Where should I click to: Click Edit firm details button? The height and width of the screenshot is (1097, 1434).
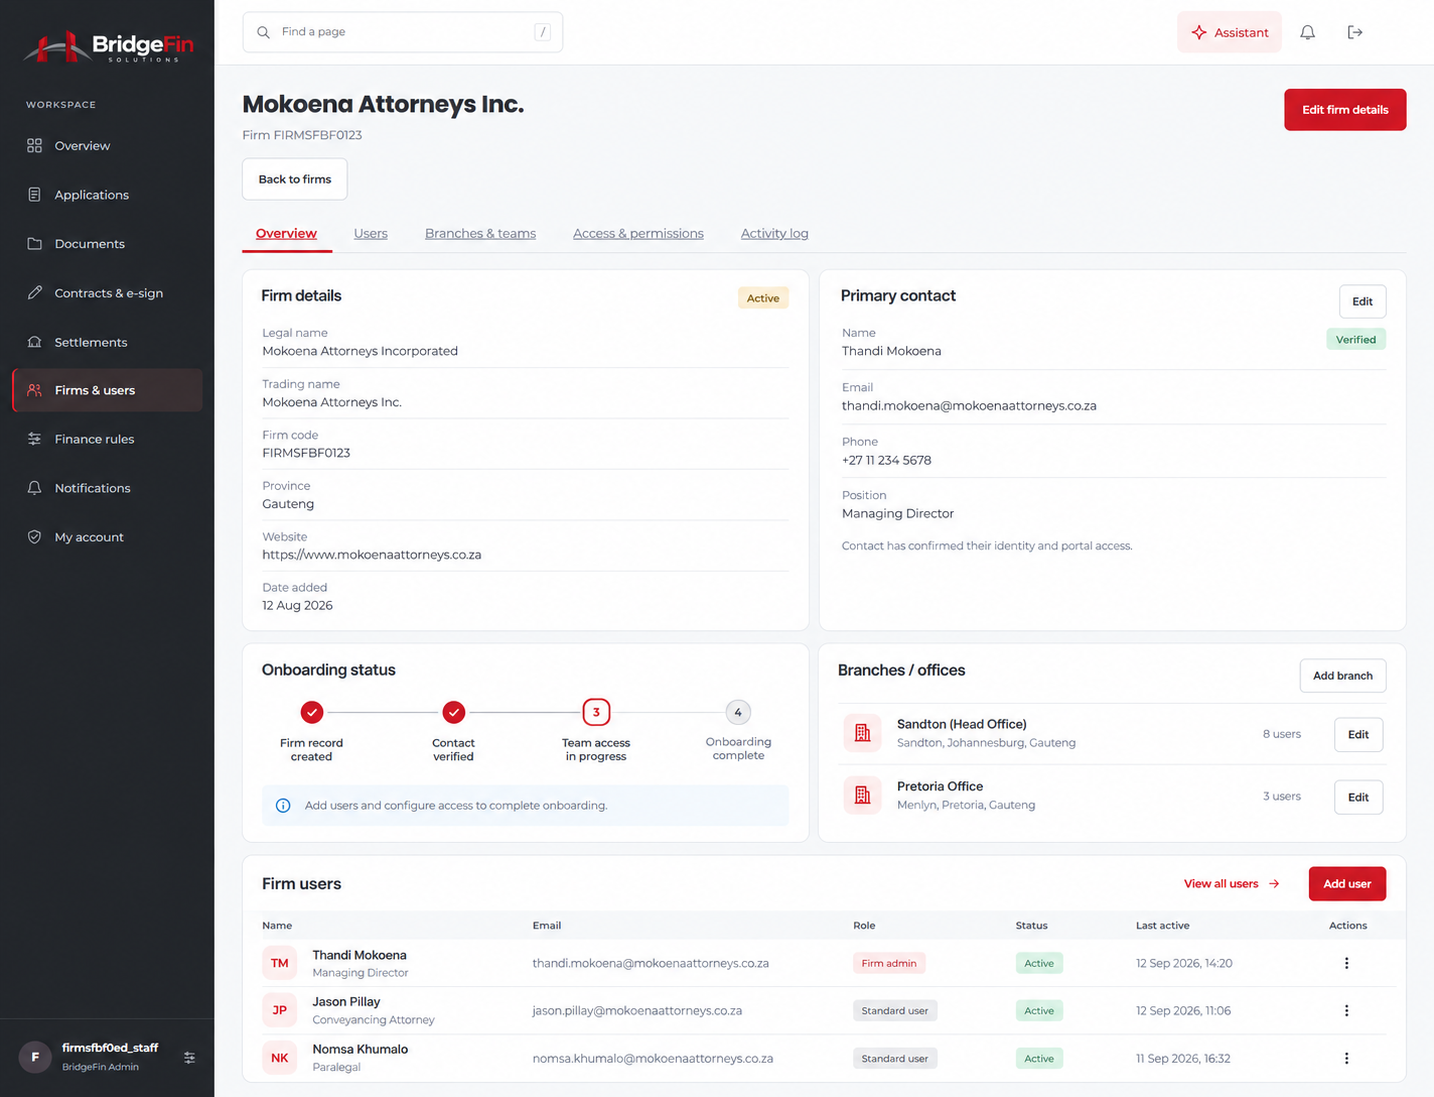pos(1345,110)
